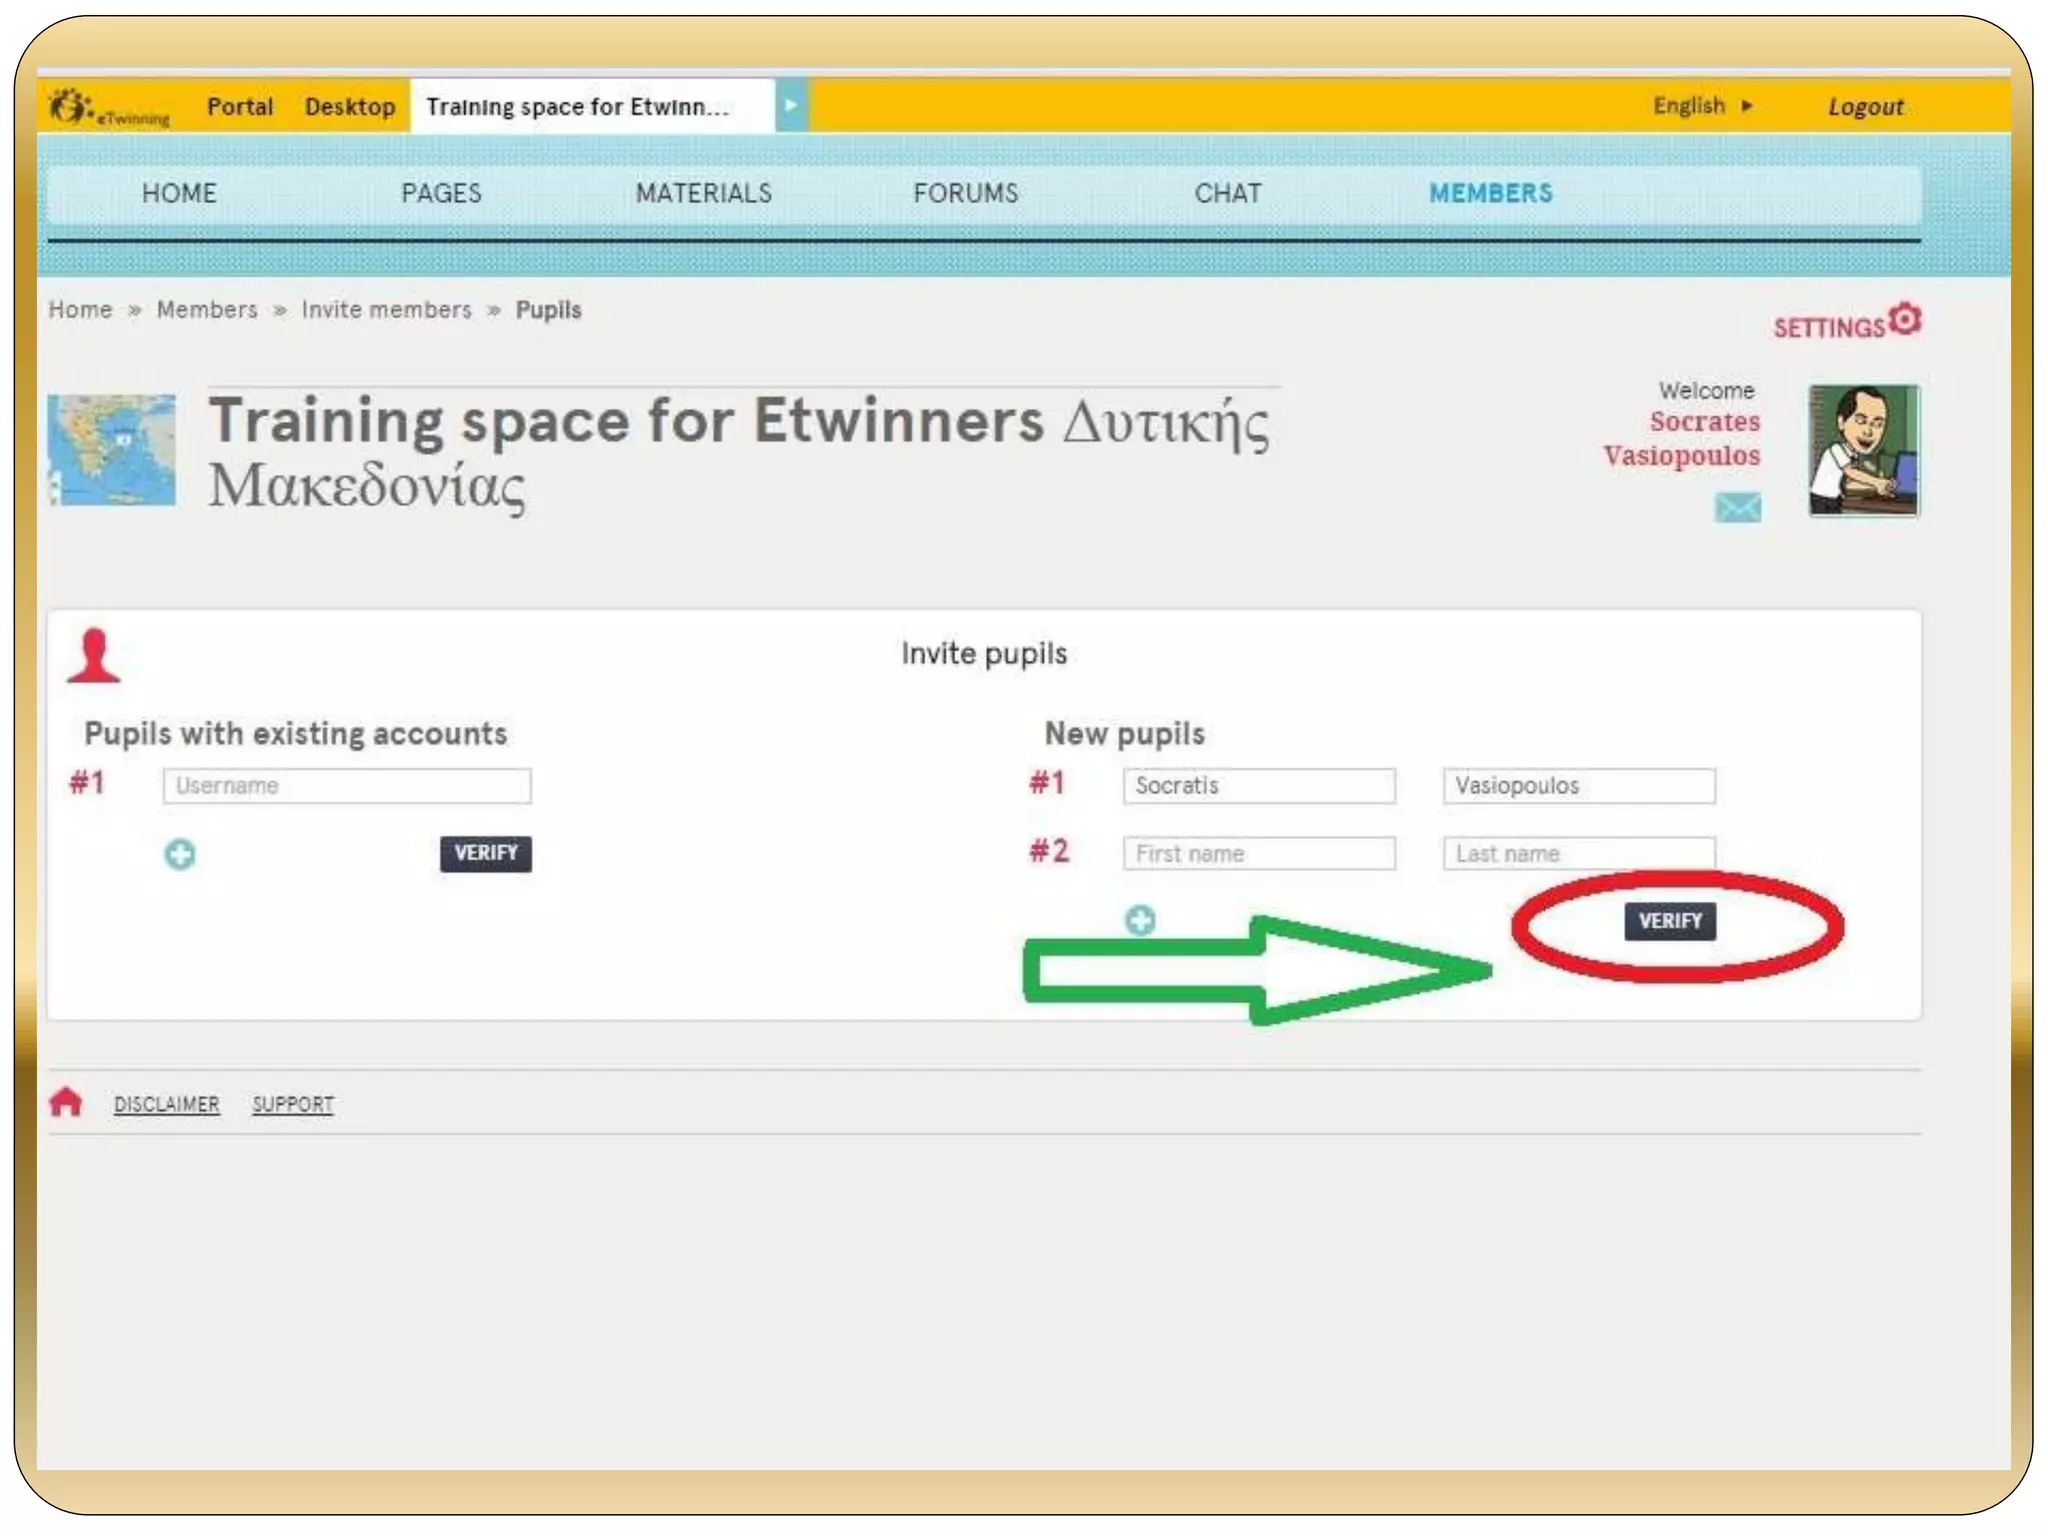2048x1536 pixels.
Task: Click the red home icon in footer
Action: [66, 1102]
